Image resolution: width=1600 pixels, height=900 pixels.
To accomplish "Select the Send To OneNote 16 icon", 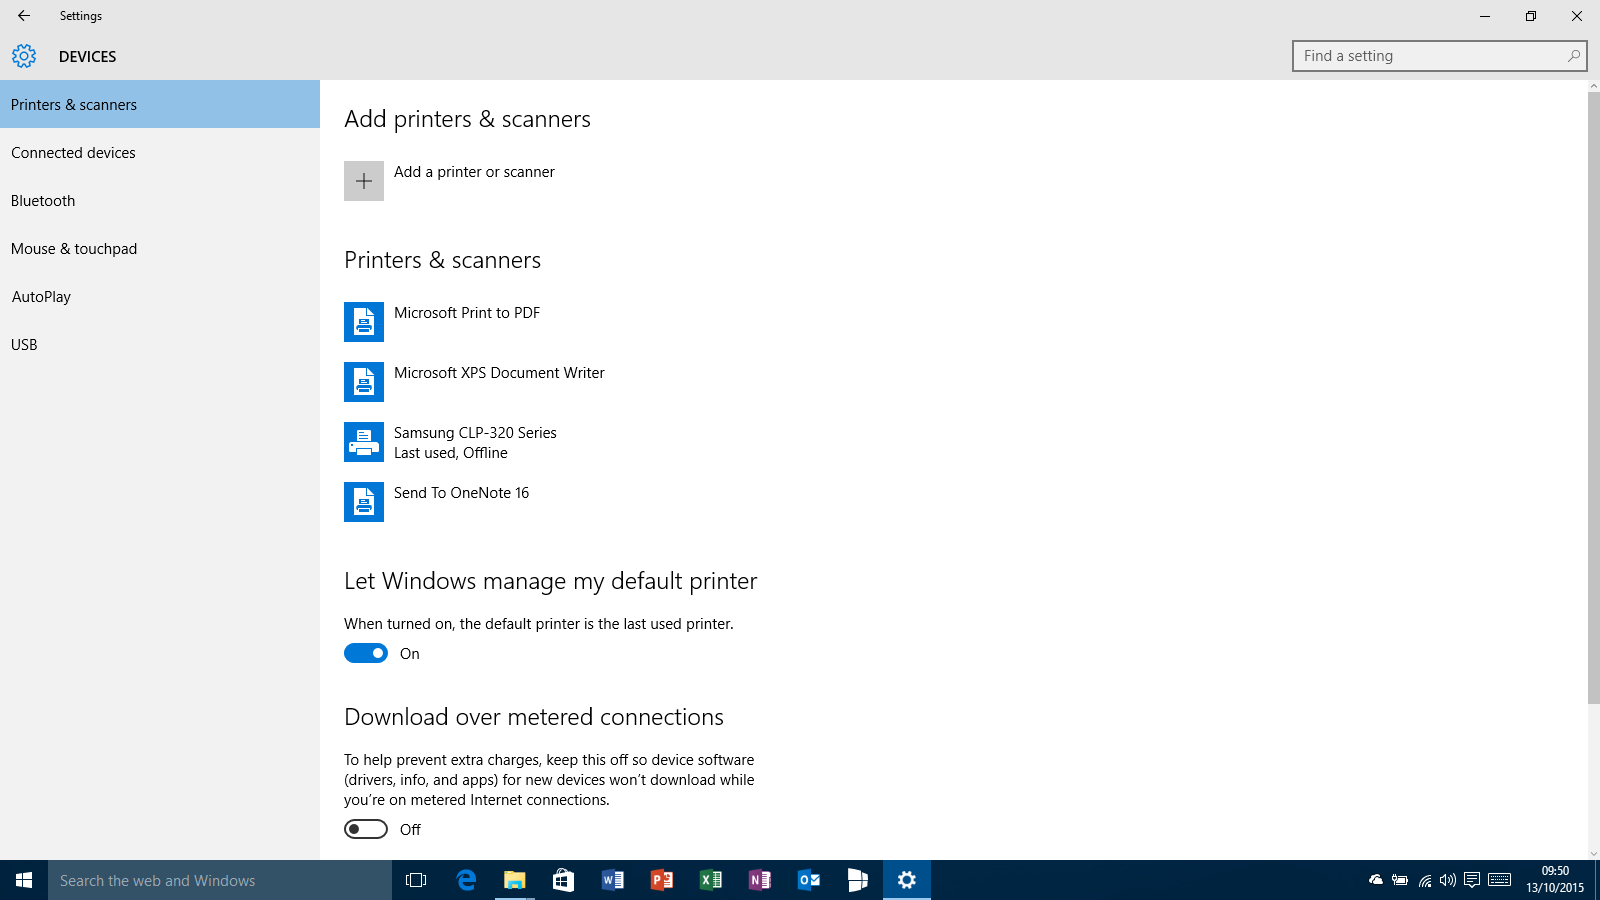I will 364,502.
